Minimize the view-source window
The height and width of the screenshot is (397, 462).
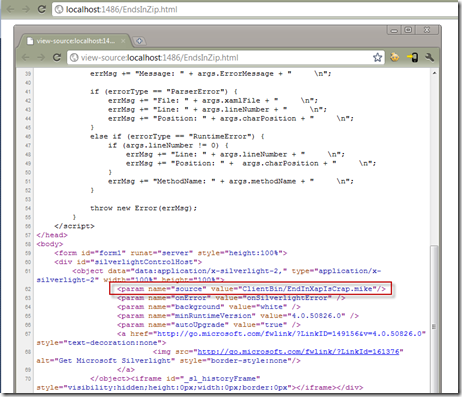[x=394, y=30]
